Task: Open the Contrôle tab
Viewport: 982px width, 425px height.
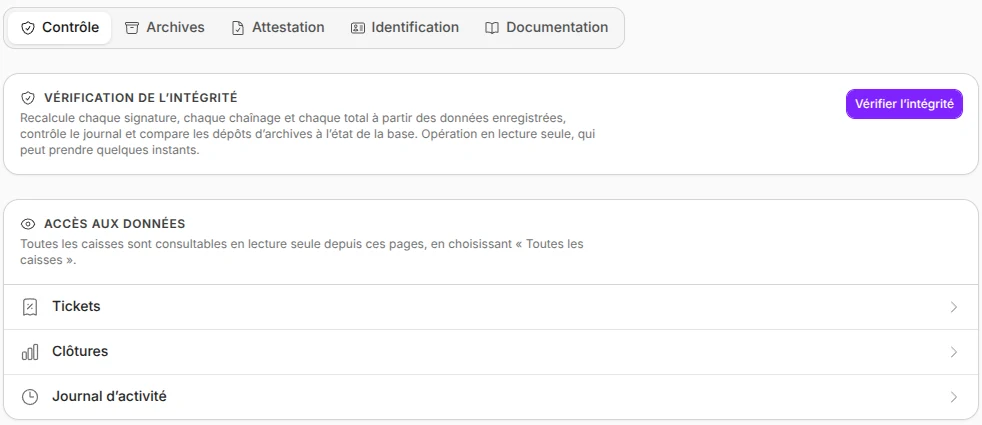Action: click(x=59, y=28)
